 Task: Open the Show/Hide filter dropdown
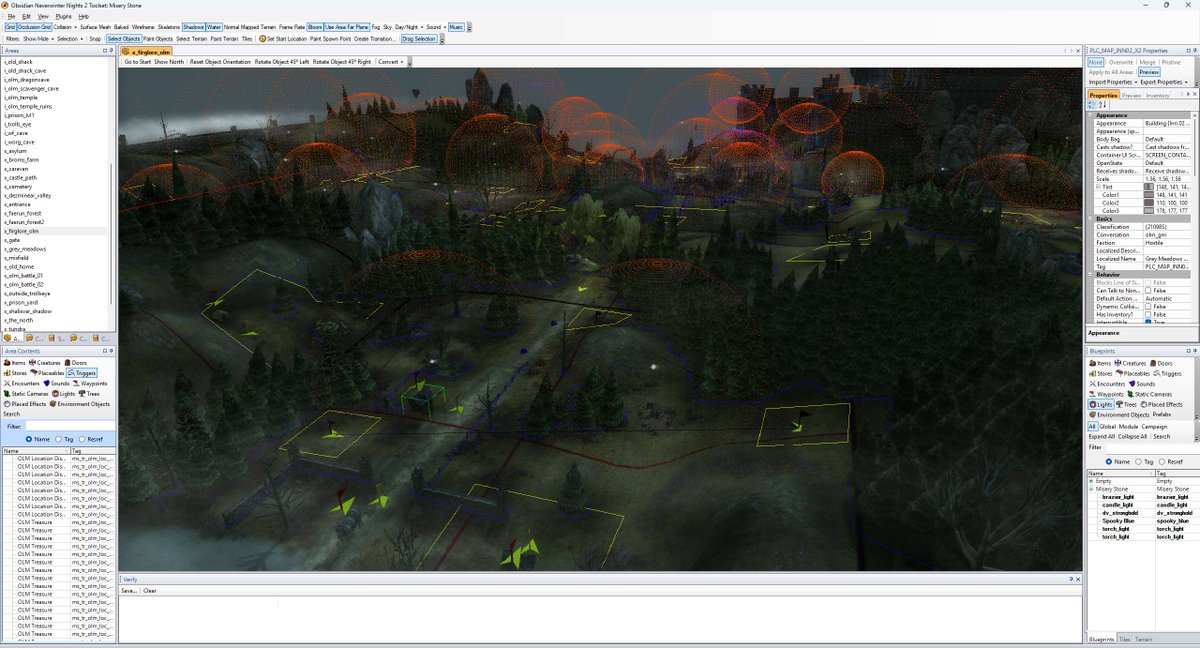(x=38, y=38)
